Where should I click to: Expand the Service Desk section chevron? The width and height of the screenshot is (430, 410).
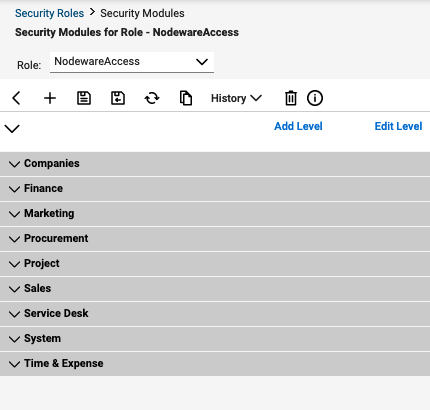coord(14,314)
